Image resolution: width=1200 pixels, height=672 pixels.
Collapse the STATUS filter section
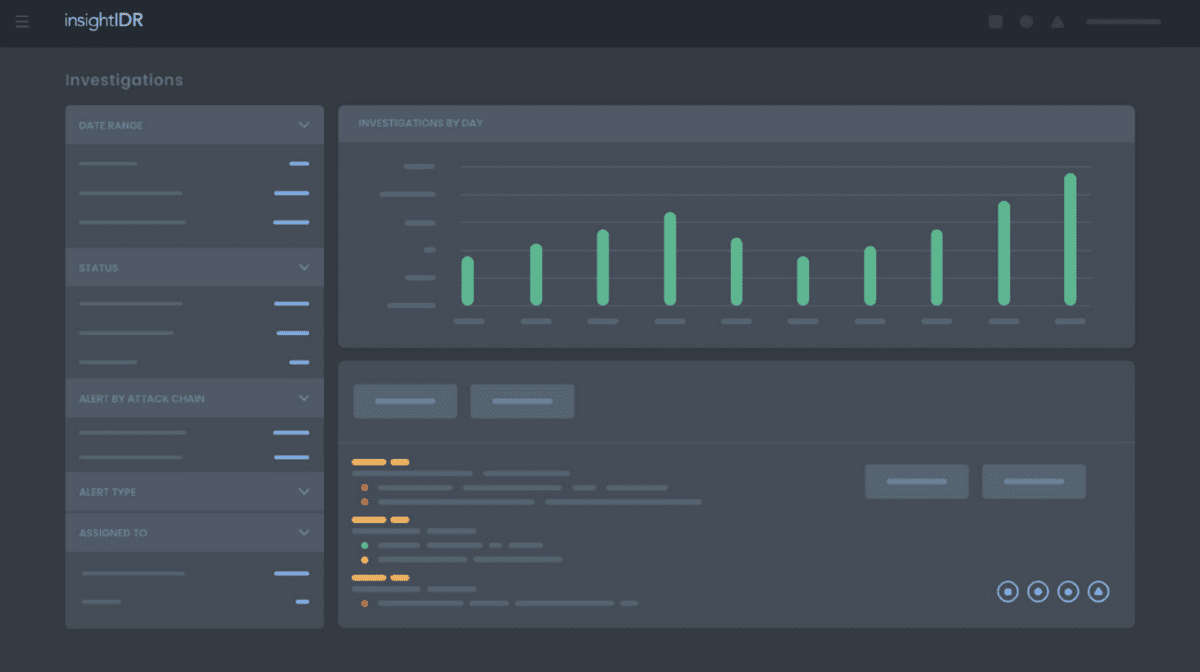(x=304, y=268)
